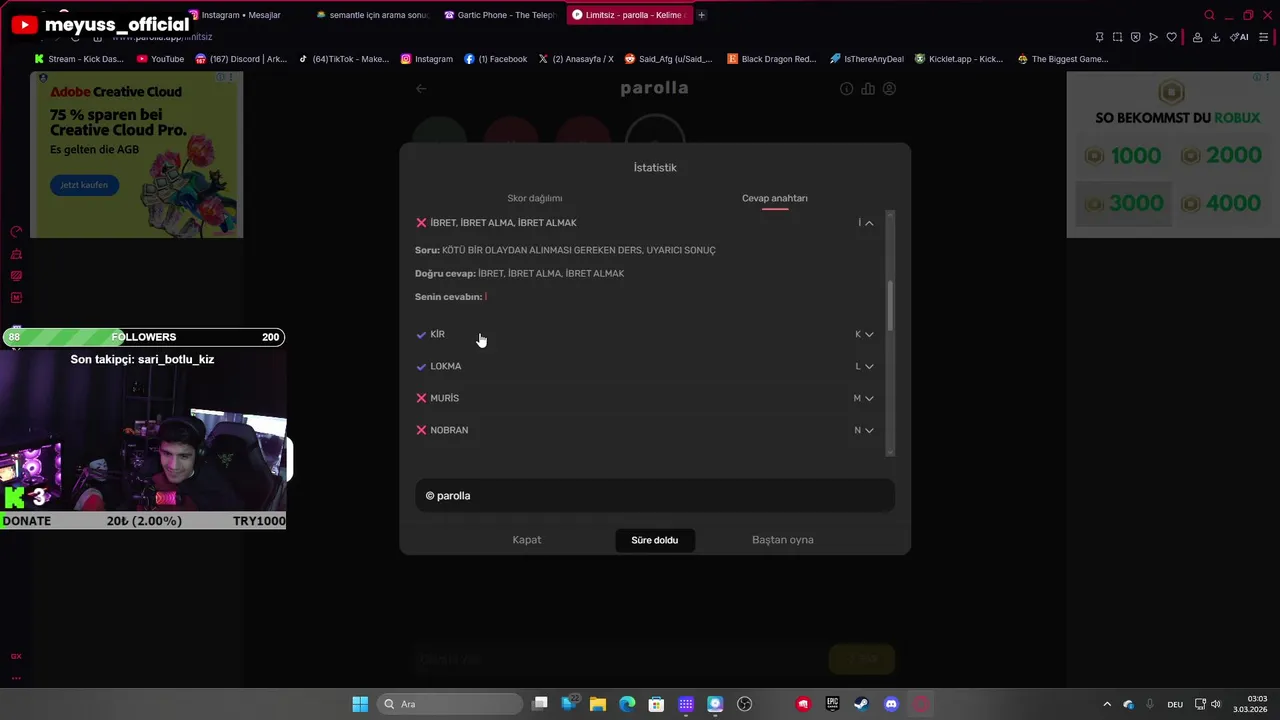Click the Jetzt kaufen Adobe ad button

85,185
